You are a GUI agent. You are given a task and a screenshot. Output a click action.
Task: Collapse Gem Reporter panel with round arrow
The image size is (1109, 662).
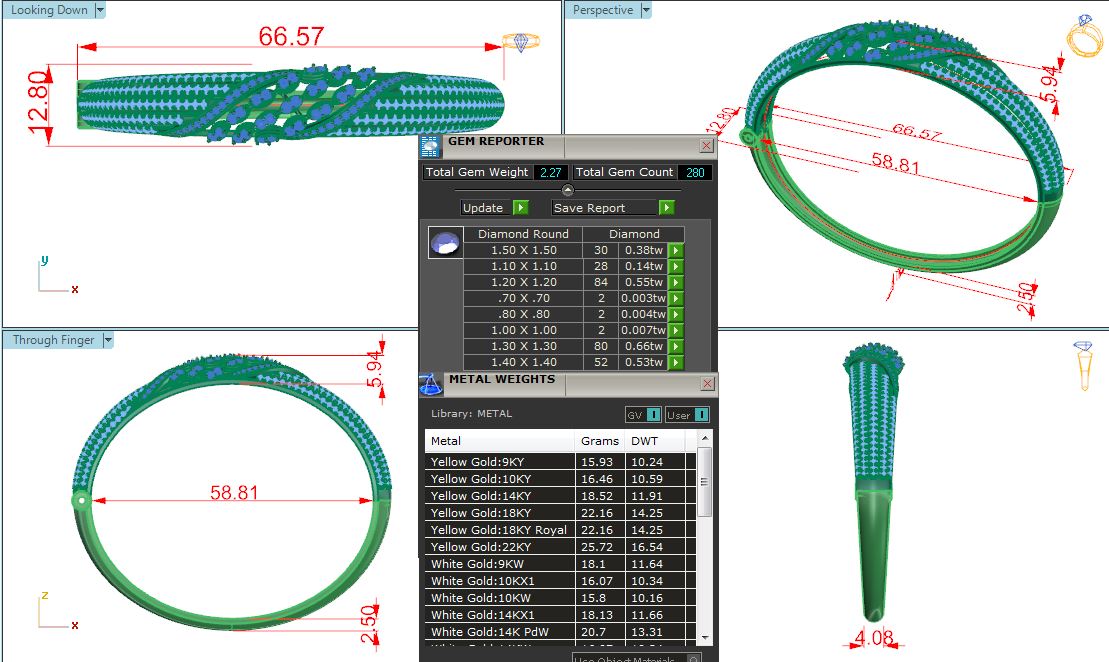click(567, 190)
